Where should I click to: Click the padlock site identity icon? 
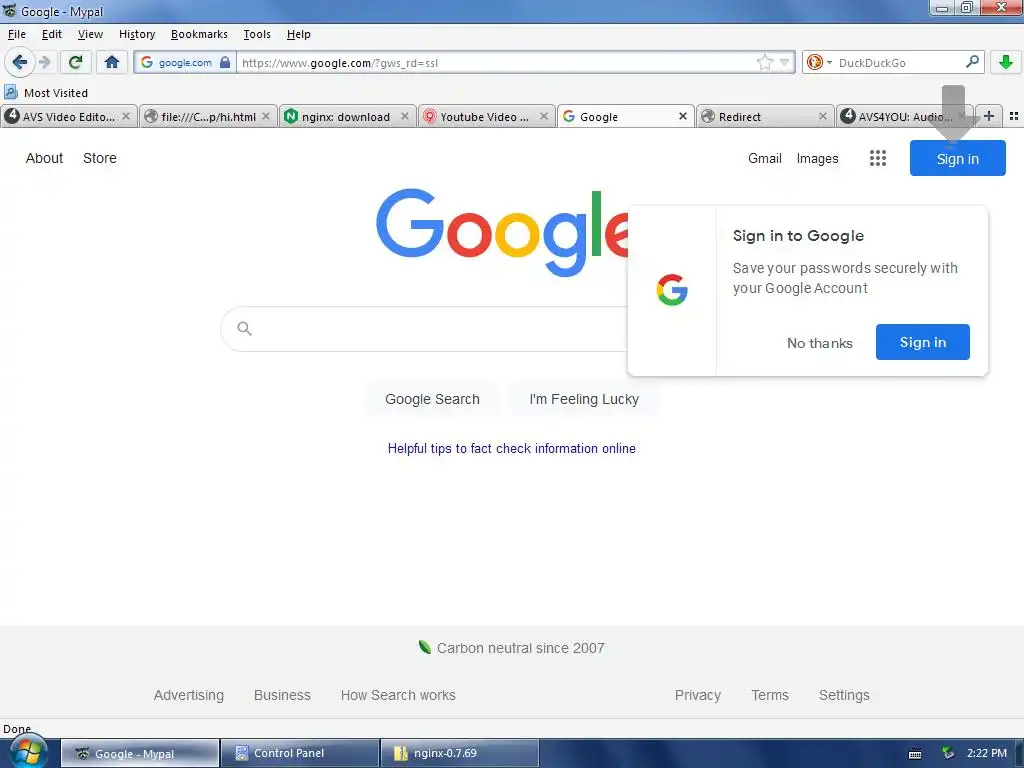click(225, 62)
